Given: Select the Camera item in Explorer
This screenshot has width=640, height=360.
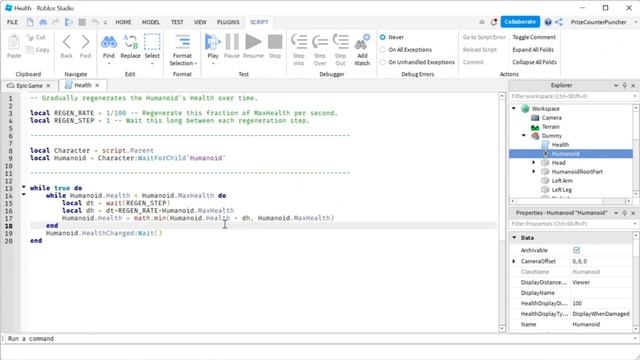Looking at the screenshot, I should pos(551,118).
